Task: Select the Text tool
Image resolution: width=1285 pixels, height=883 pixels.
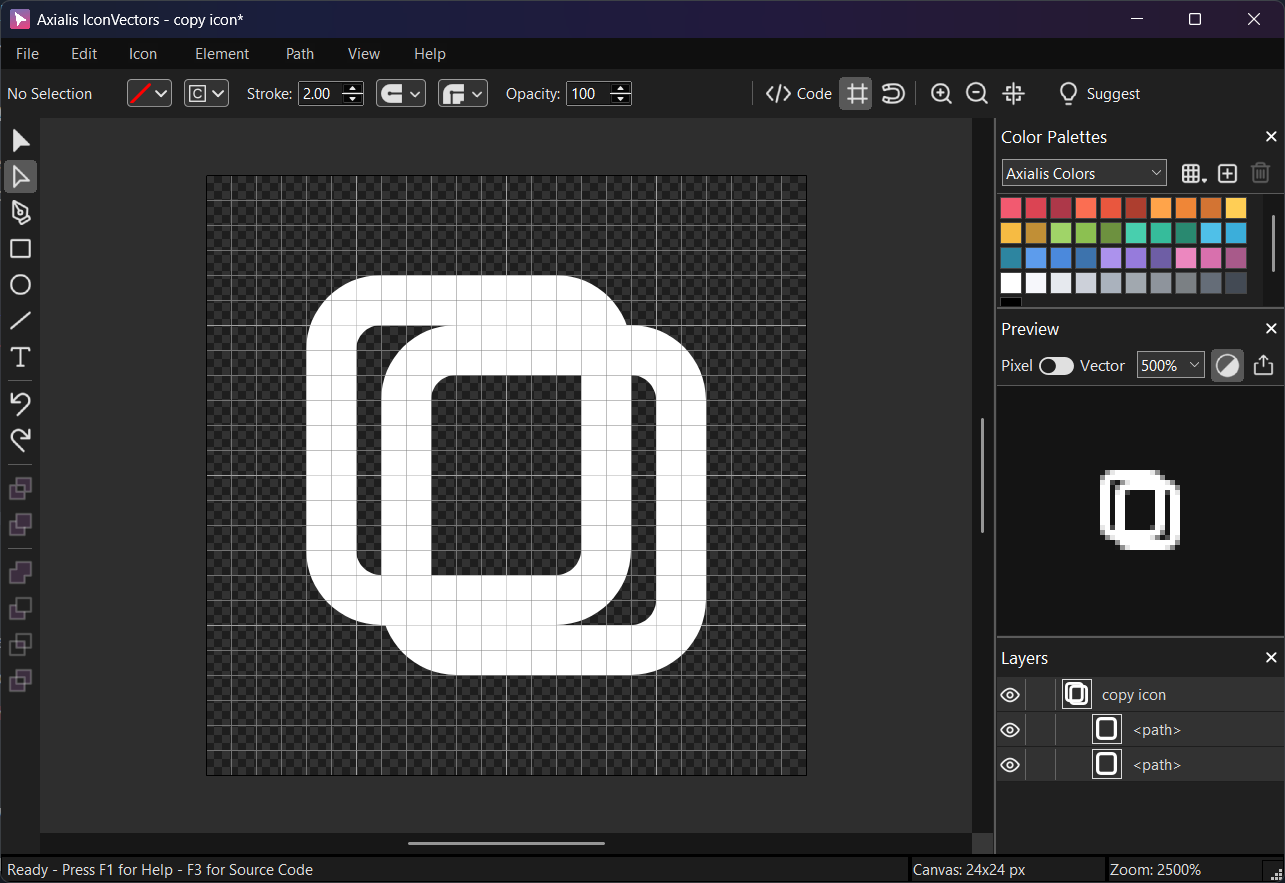Action: 20,357
